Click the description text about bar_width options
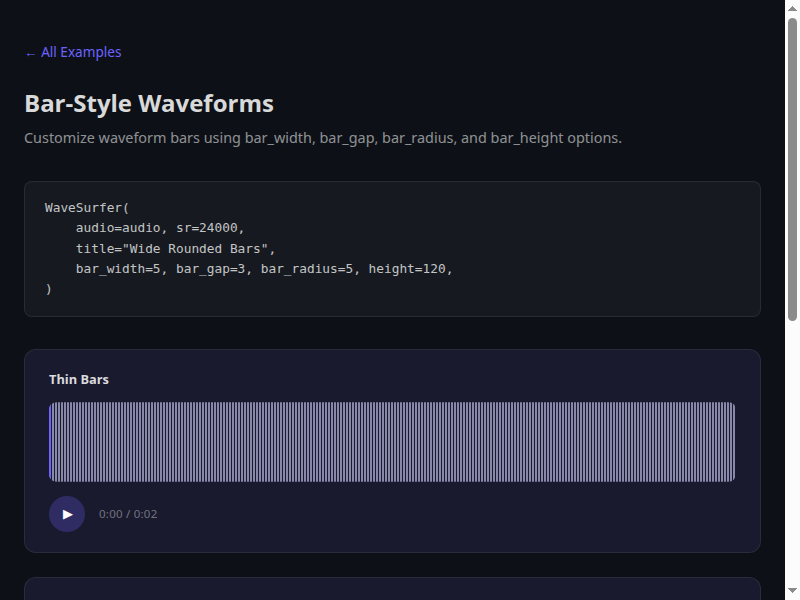This screenshot has width=800, height=600. click(x=323, y=138)
